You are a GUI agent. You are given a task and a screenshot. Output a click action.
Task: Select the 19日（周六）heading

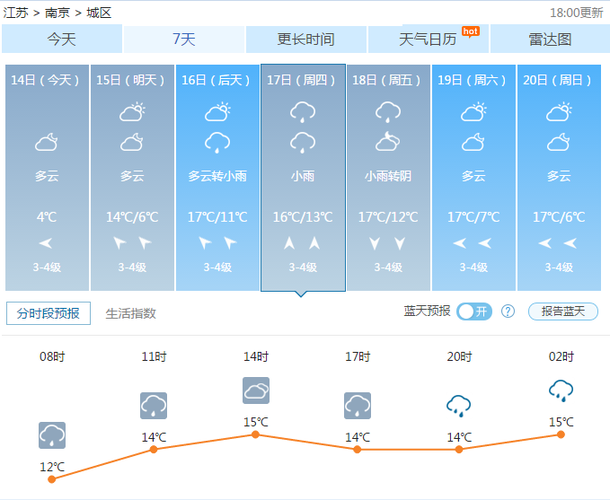point(473,80)
